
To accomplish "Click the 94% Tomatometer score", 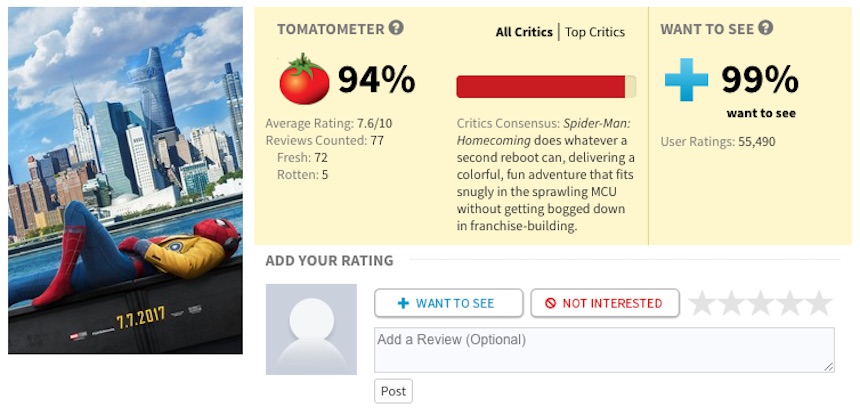I will coord(376,80).
